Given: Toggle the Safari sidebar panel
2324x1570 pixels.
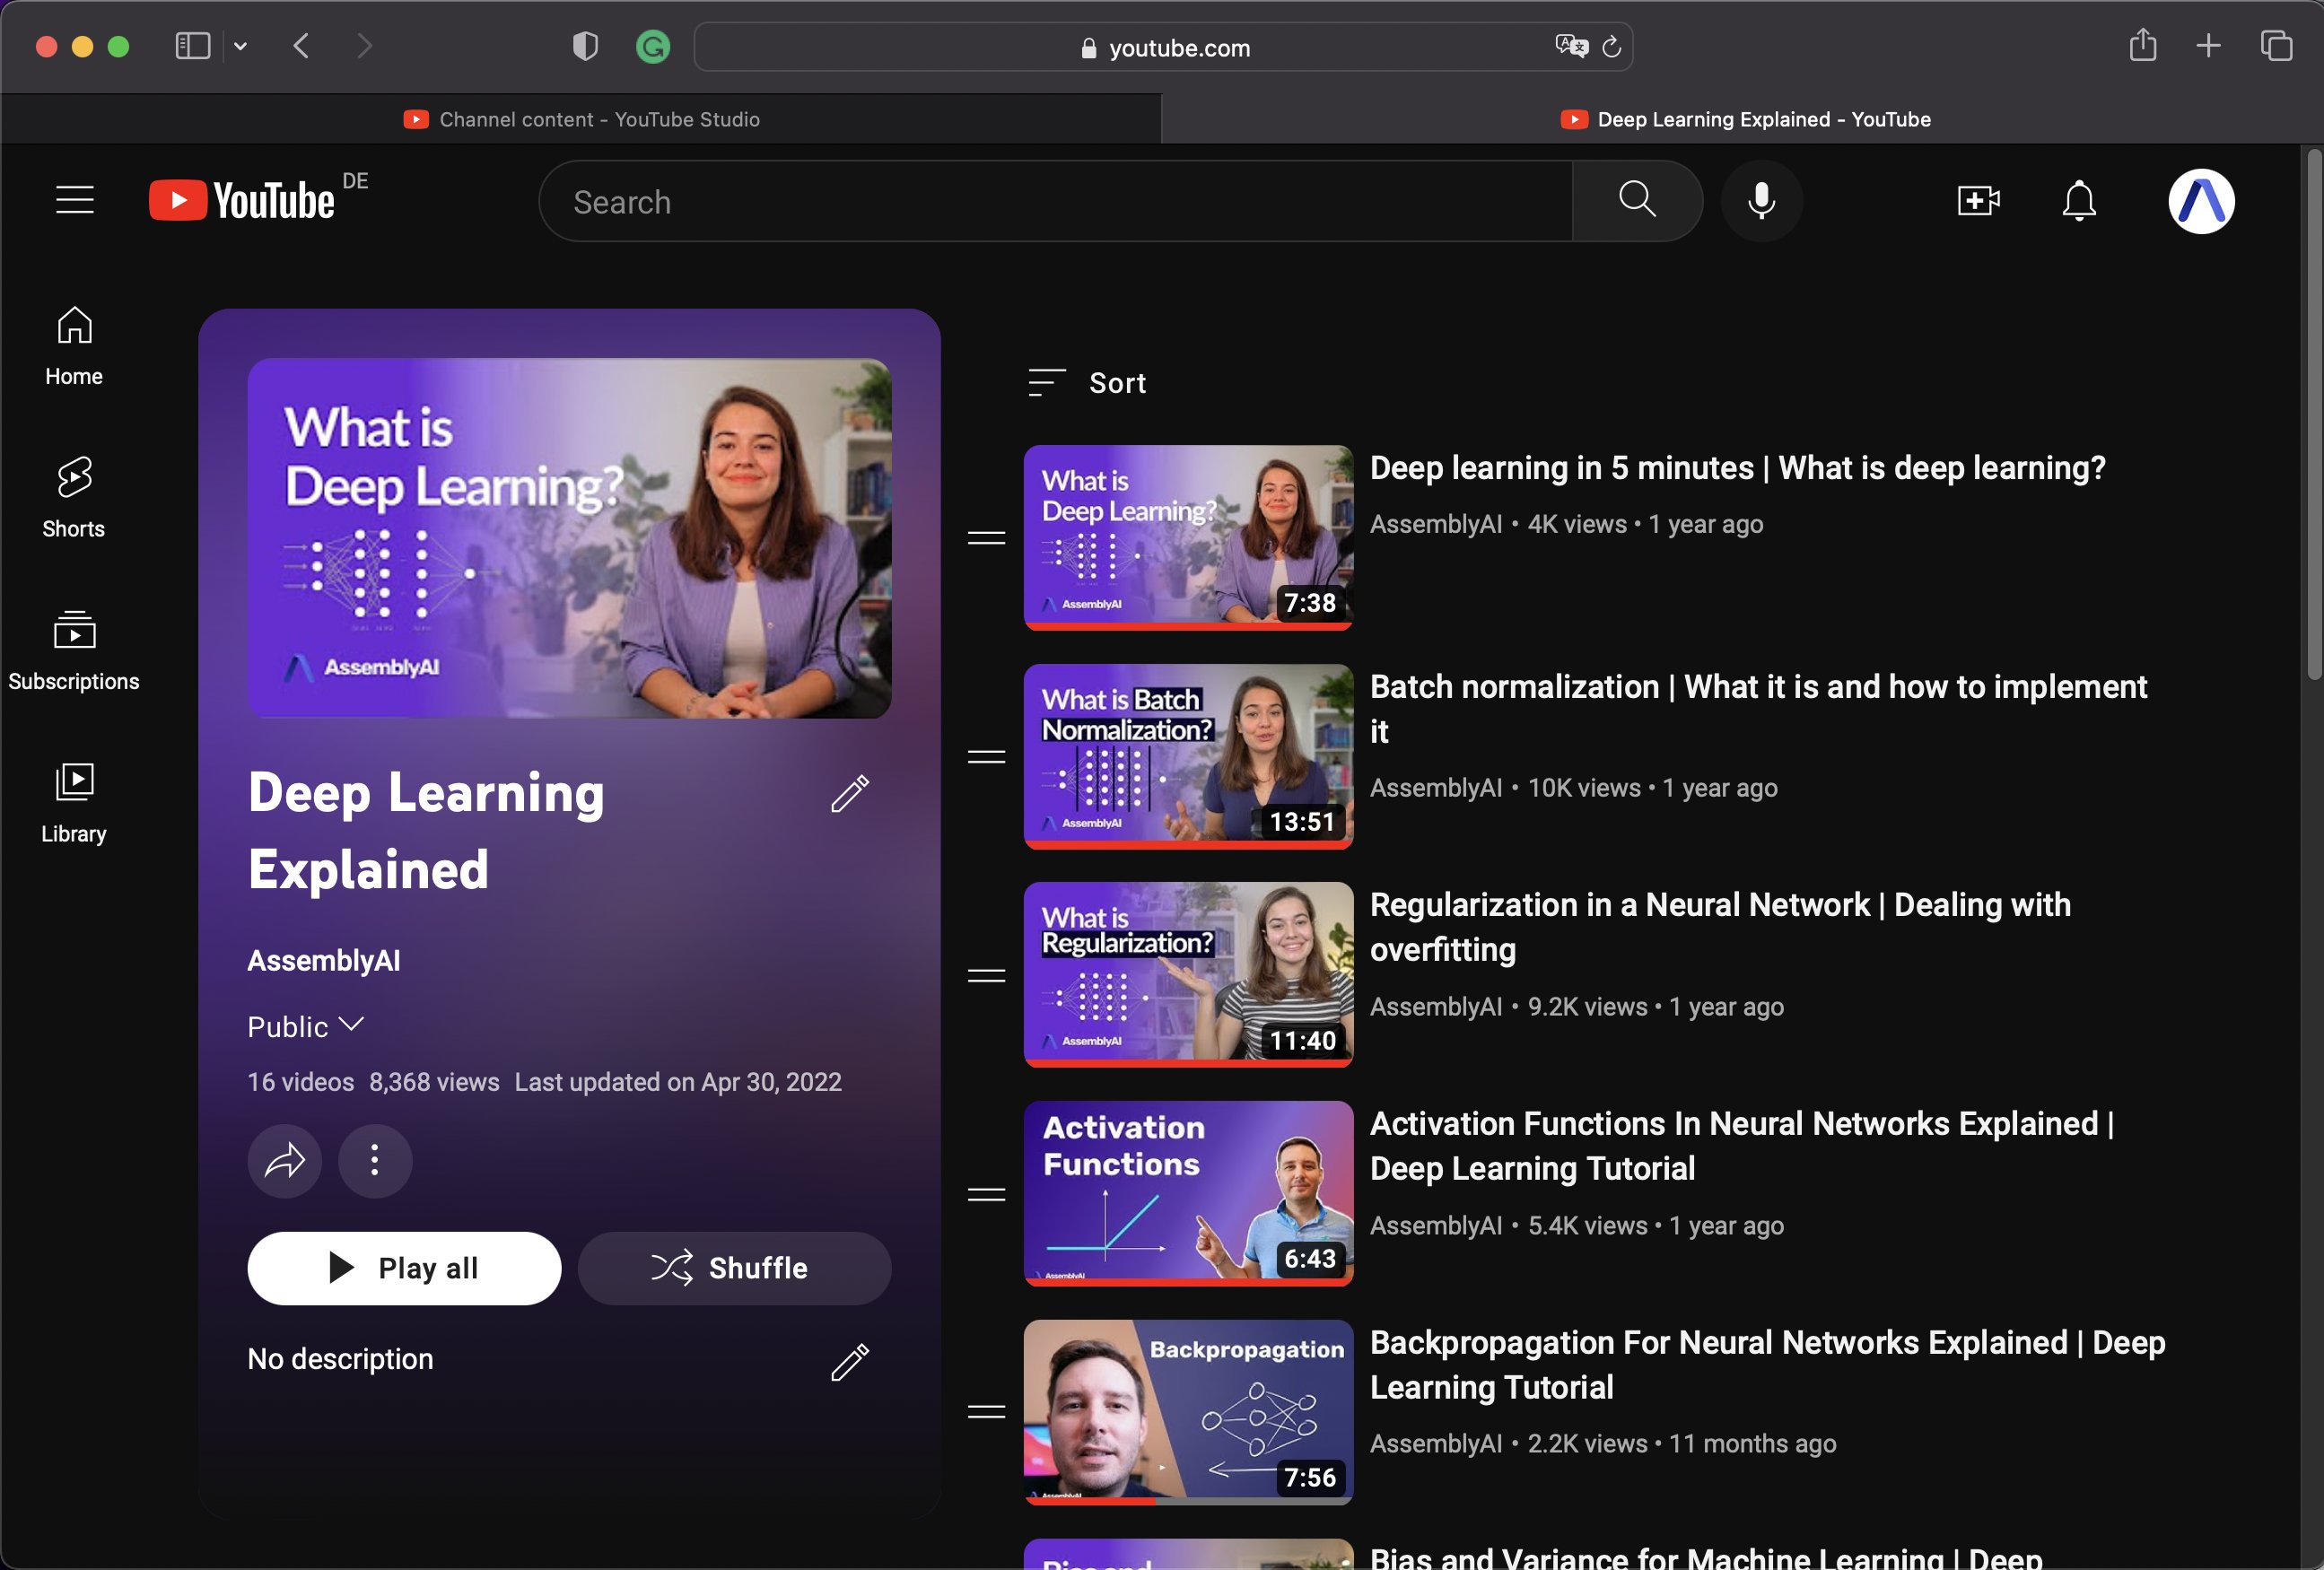Looking at the screenshot, I should [x=192, y=46].
